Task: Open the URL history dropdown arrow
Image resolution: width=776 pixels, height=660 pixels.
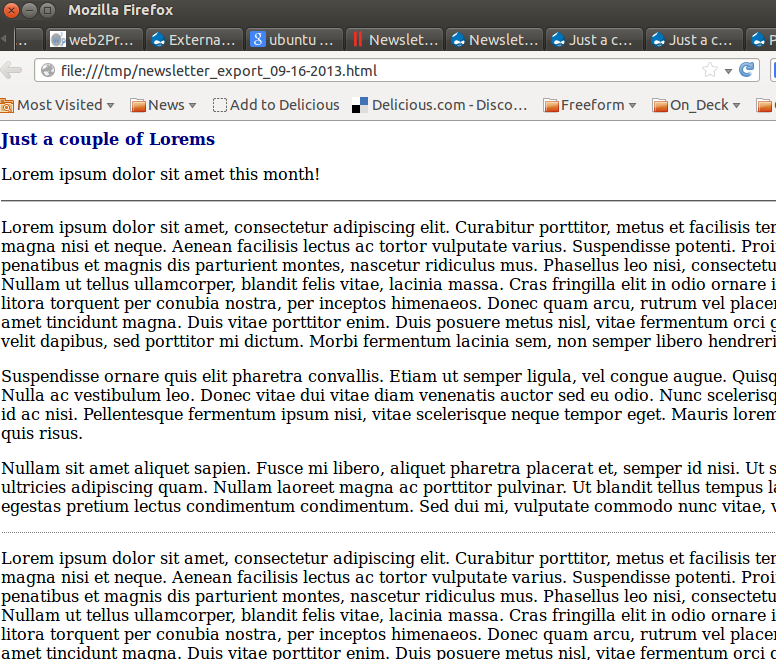Action: tap(728, 71)
